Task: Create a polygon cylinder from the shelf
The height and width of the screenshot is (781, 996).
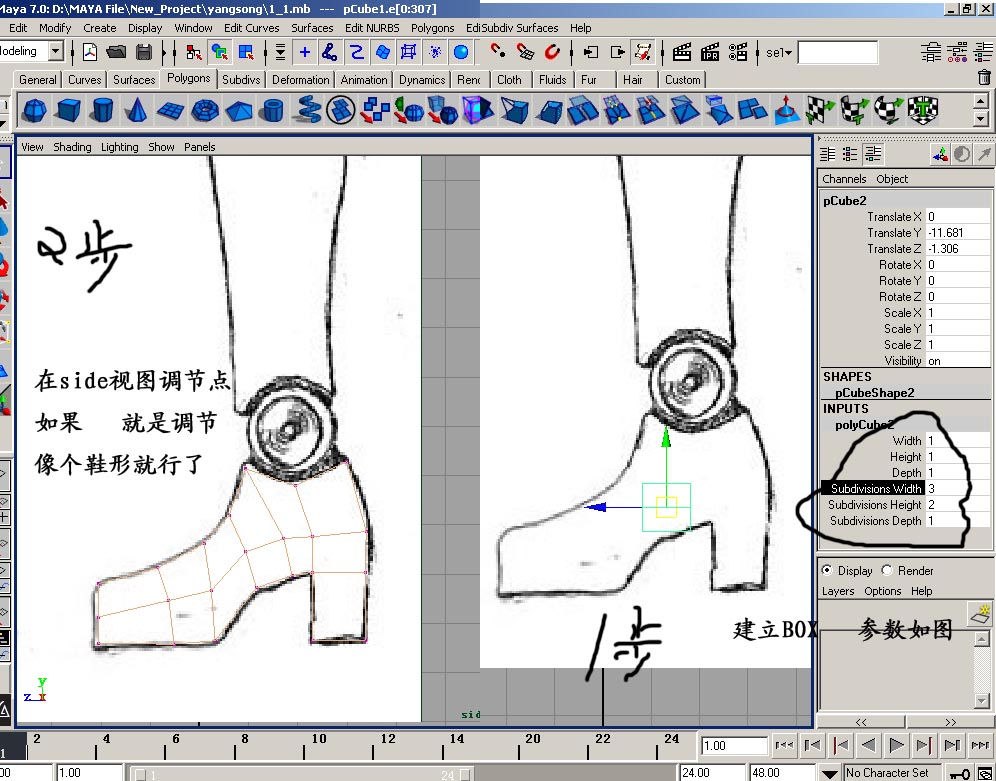Action: coord(102,110)
